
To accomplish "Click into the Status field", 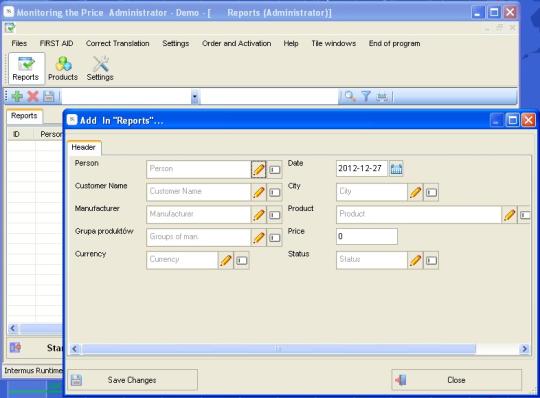I will [372, 260].
